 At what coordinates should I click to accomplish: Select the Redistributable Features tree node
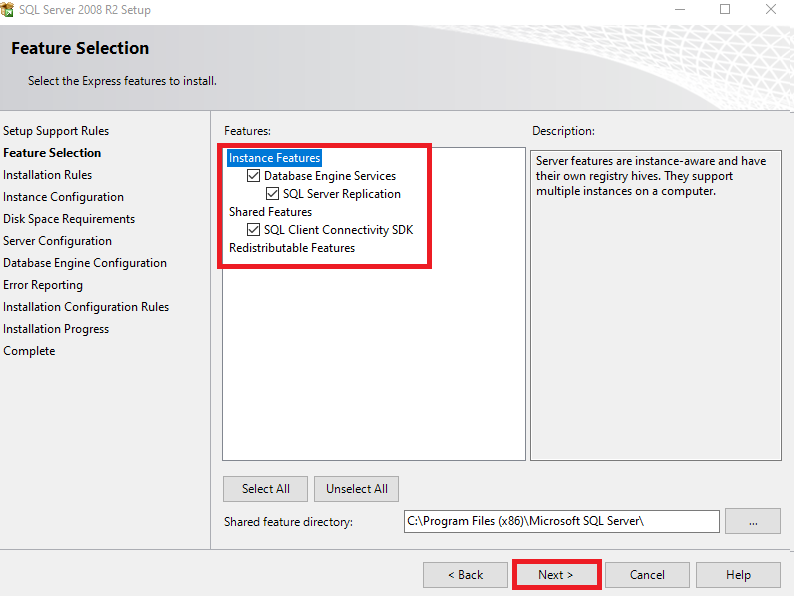click(292, 248)
